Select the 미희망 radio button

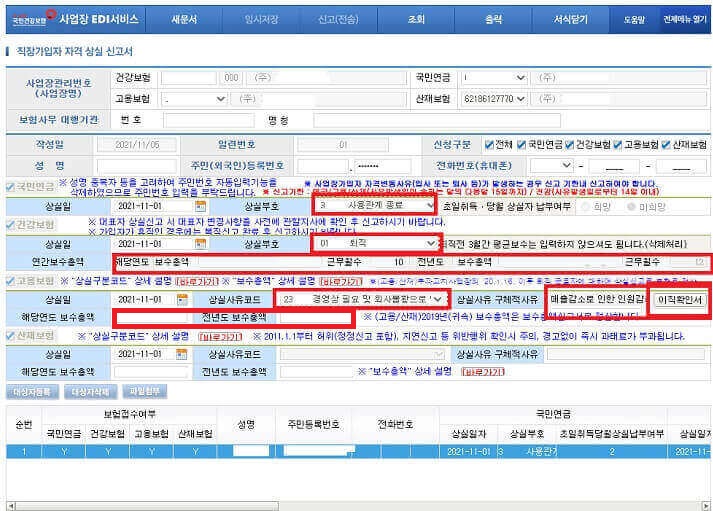click(x=631, y=207)
